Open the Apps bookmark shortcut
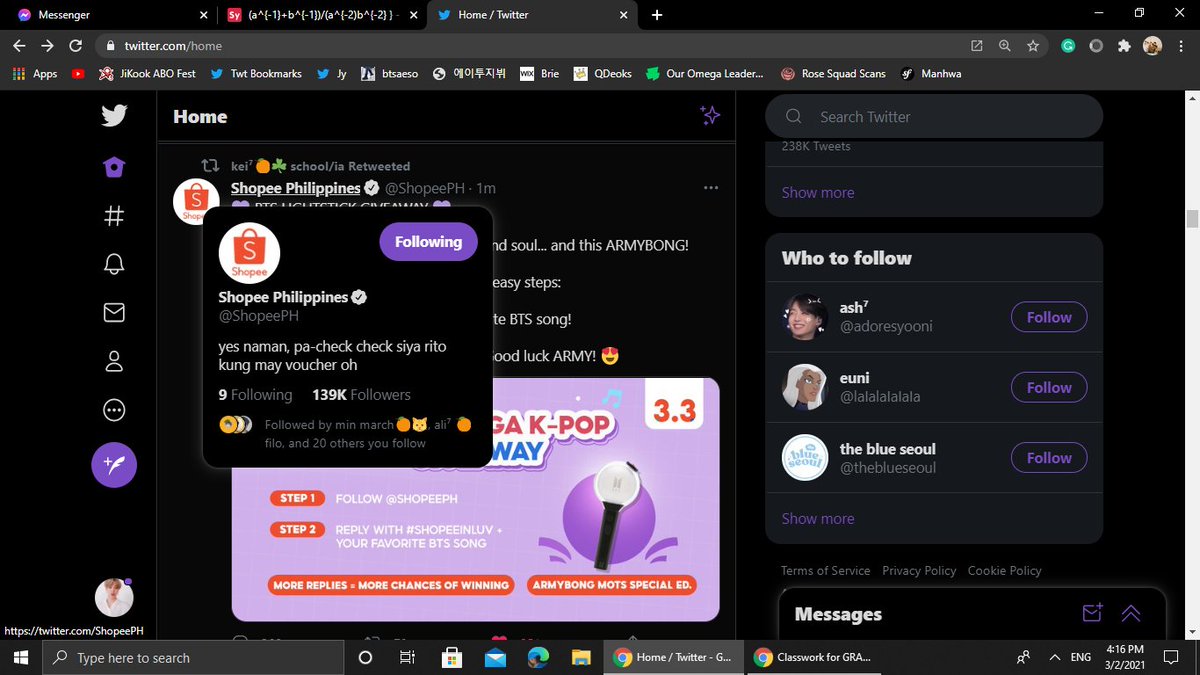1200x675 pixels. 34,74
